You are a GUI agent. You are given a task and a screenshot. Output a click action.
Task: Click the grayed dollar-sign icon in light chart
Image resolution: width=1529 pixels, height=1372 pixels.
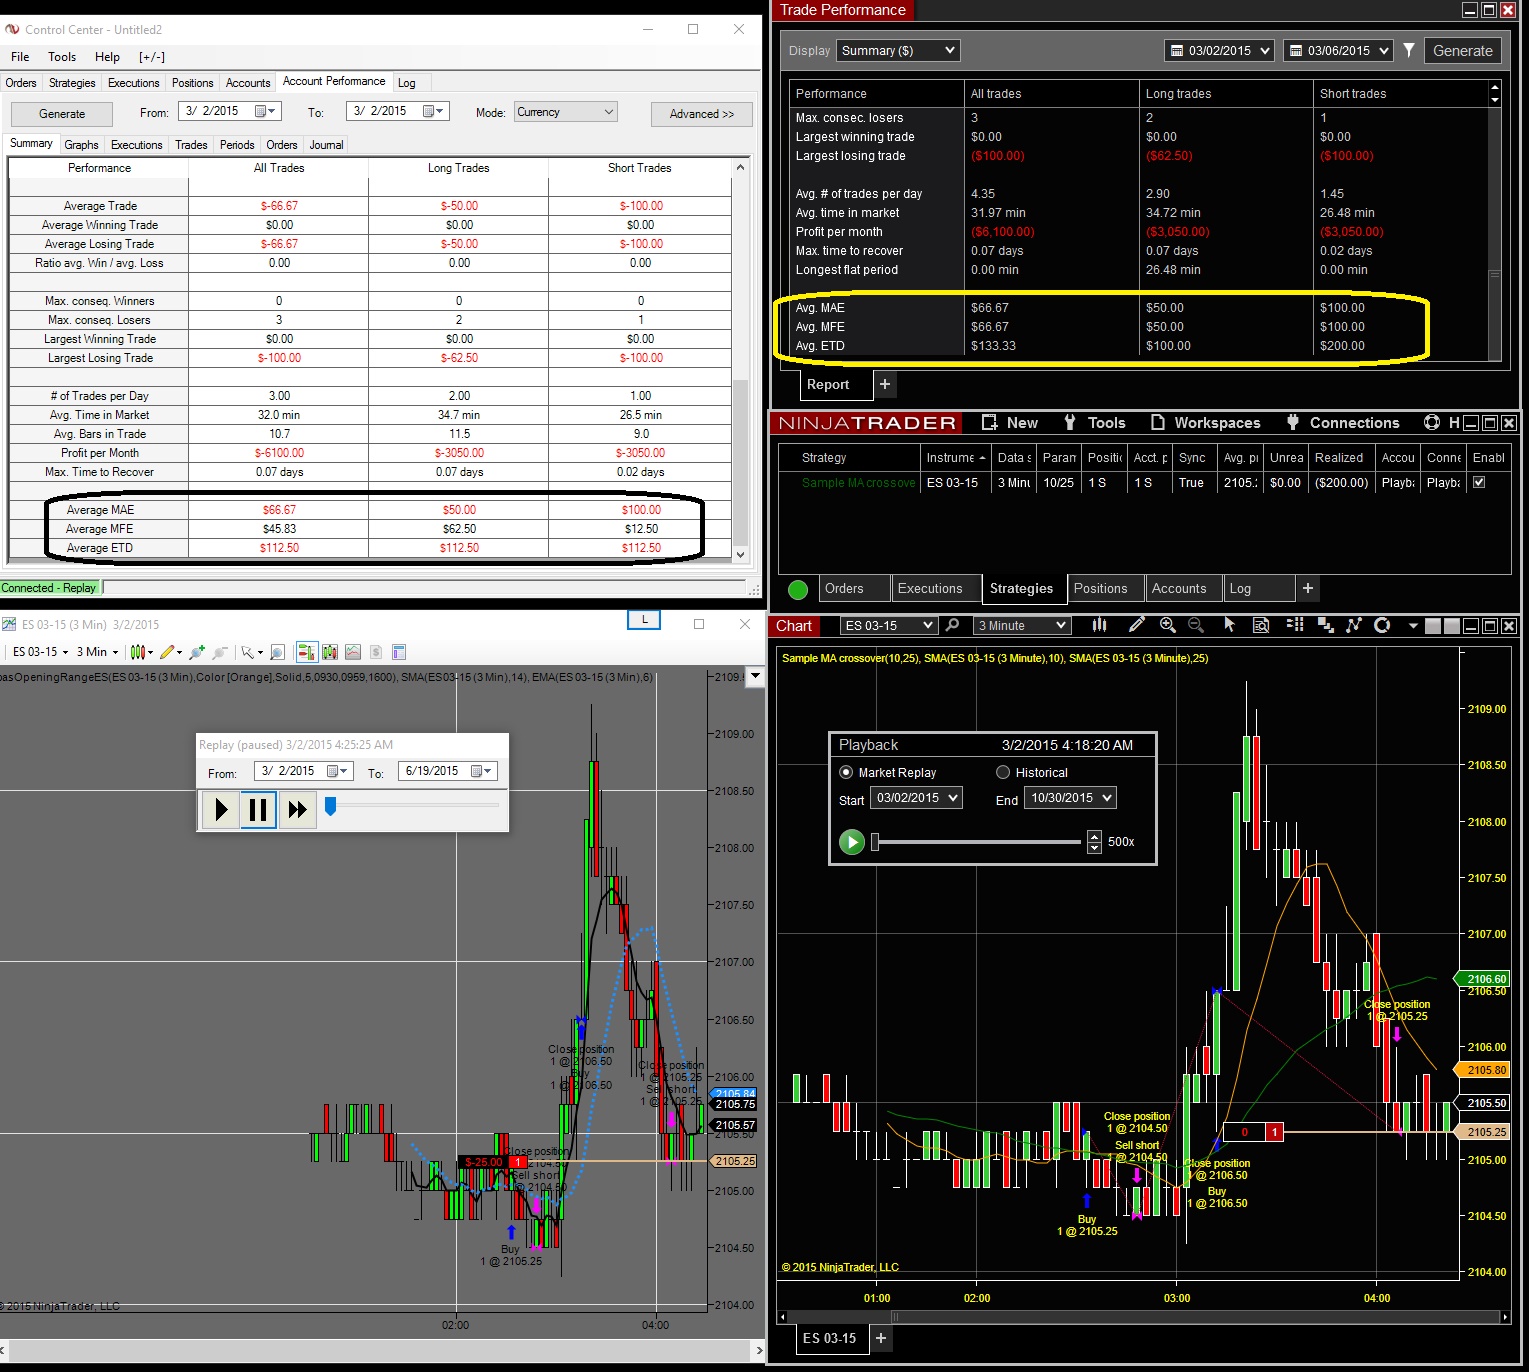pos(376,652)
